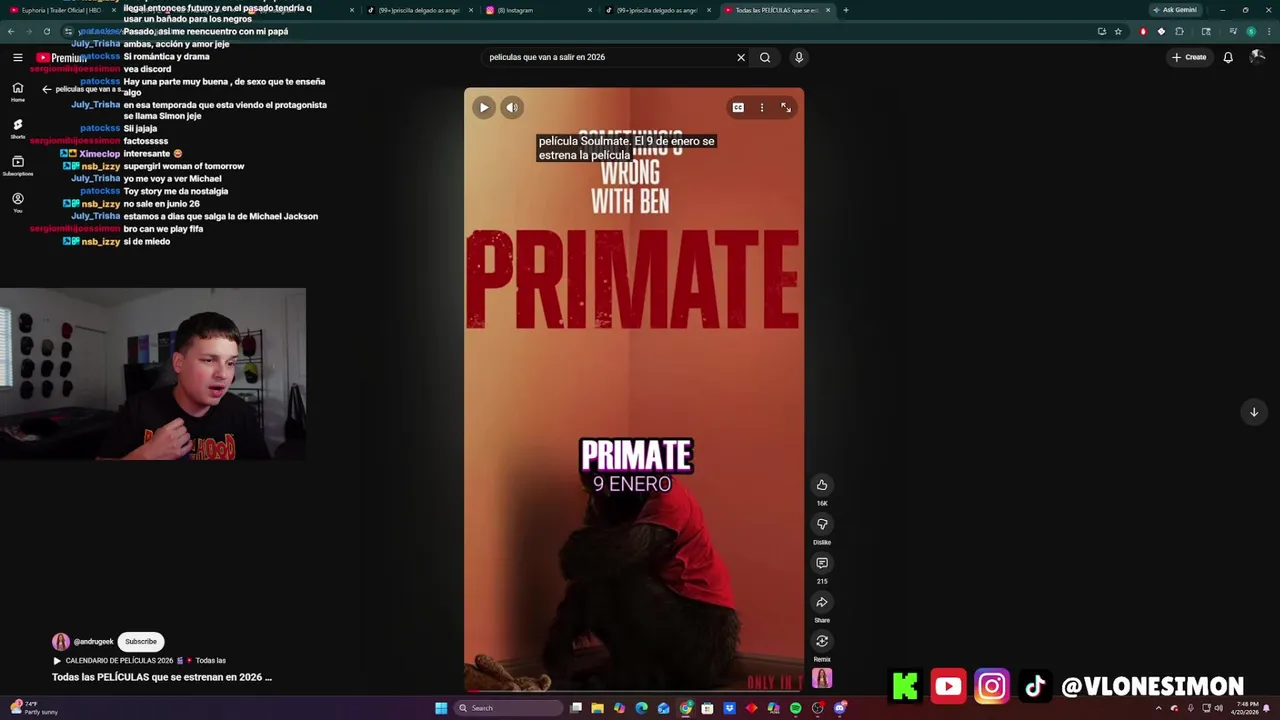Open the You page in the sidebar
Image resolution: width=1280 pixels, height=720 pixels.
tap(17, 202)
